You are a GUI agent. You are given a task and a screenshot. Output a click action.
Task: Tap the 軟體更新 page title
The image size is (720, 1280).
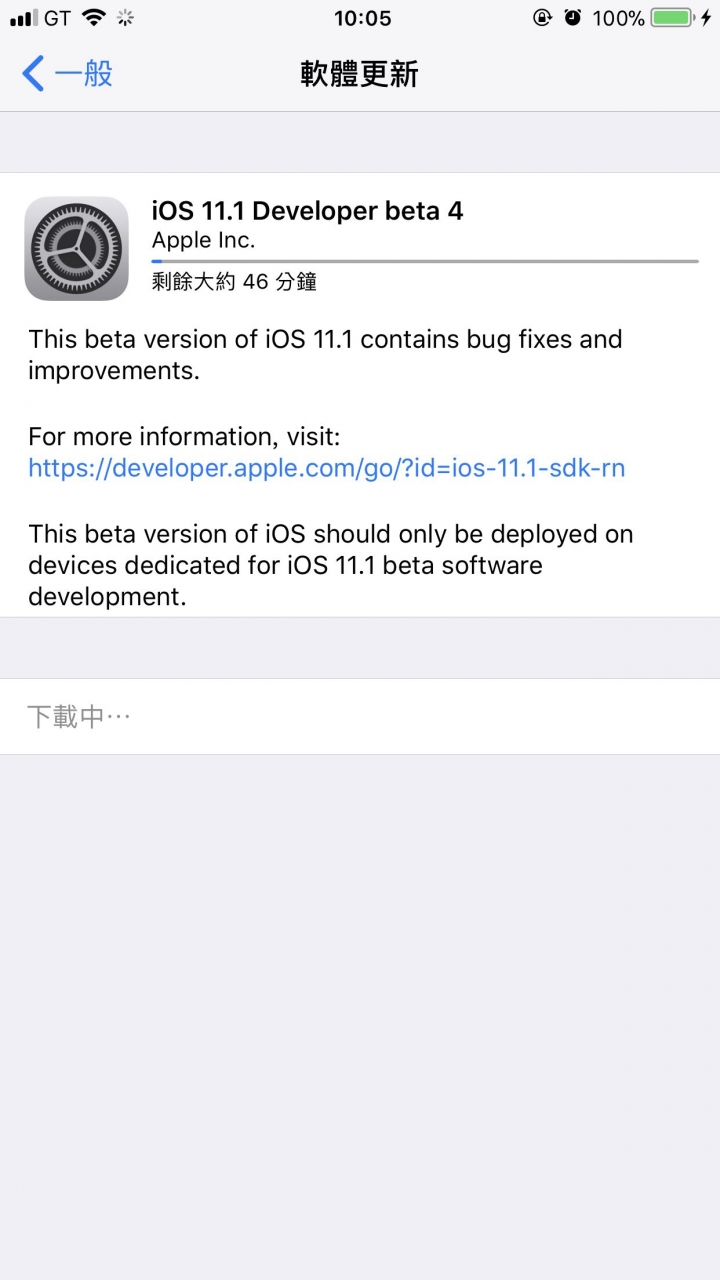(360, 74)
